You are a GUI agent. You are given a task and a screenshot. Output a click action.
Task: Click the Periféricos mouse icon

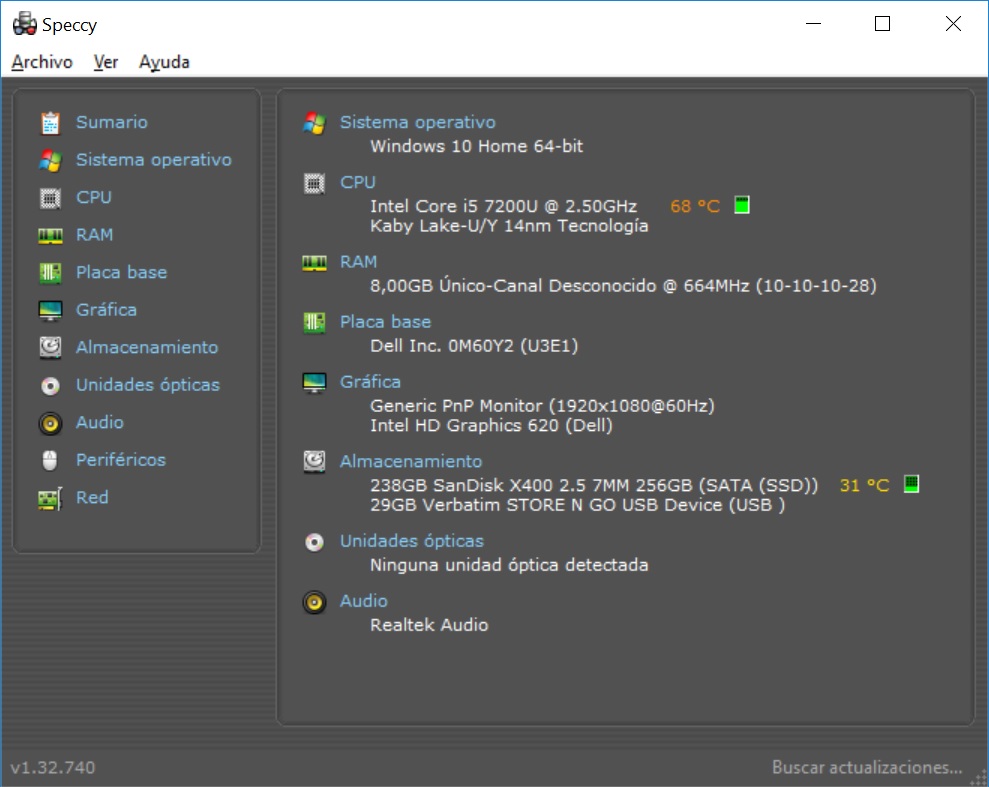pos(50,461)
